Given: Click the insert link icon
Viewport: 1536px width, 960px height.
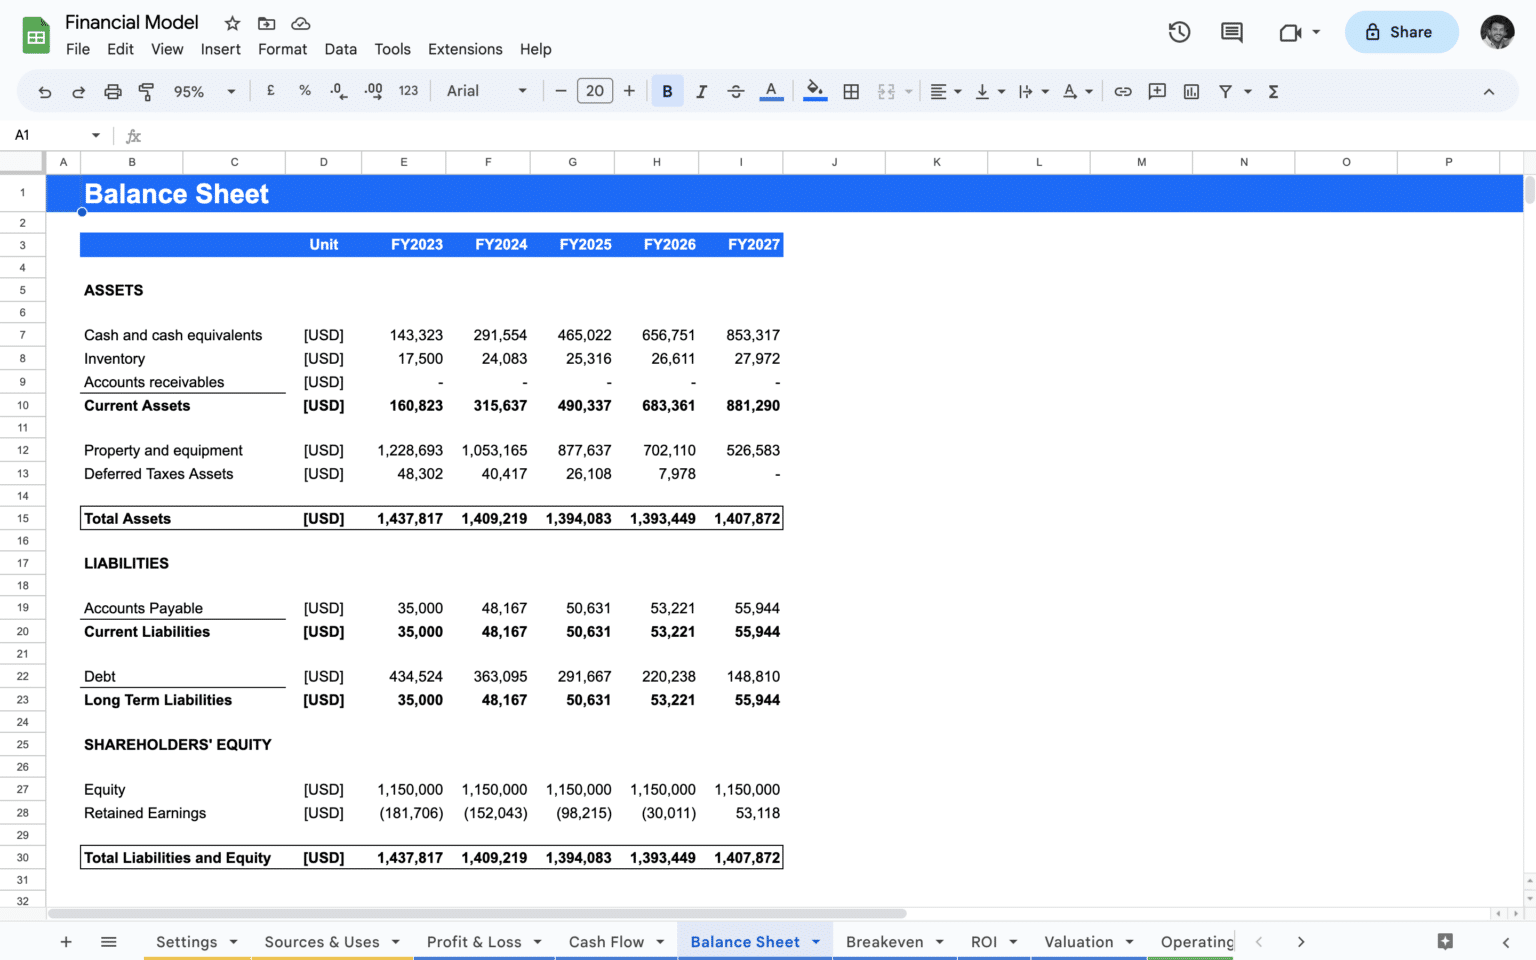Looking at the screenshot, I should tap(1122, 91).
